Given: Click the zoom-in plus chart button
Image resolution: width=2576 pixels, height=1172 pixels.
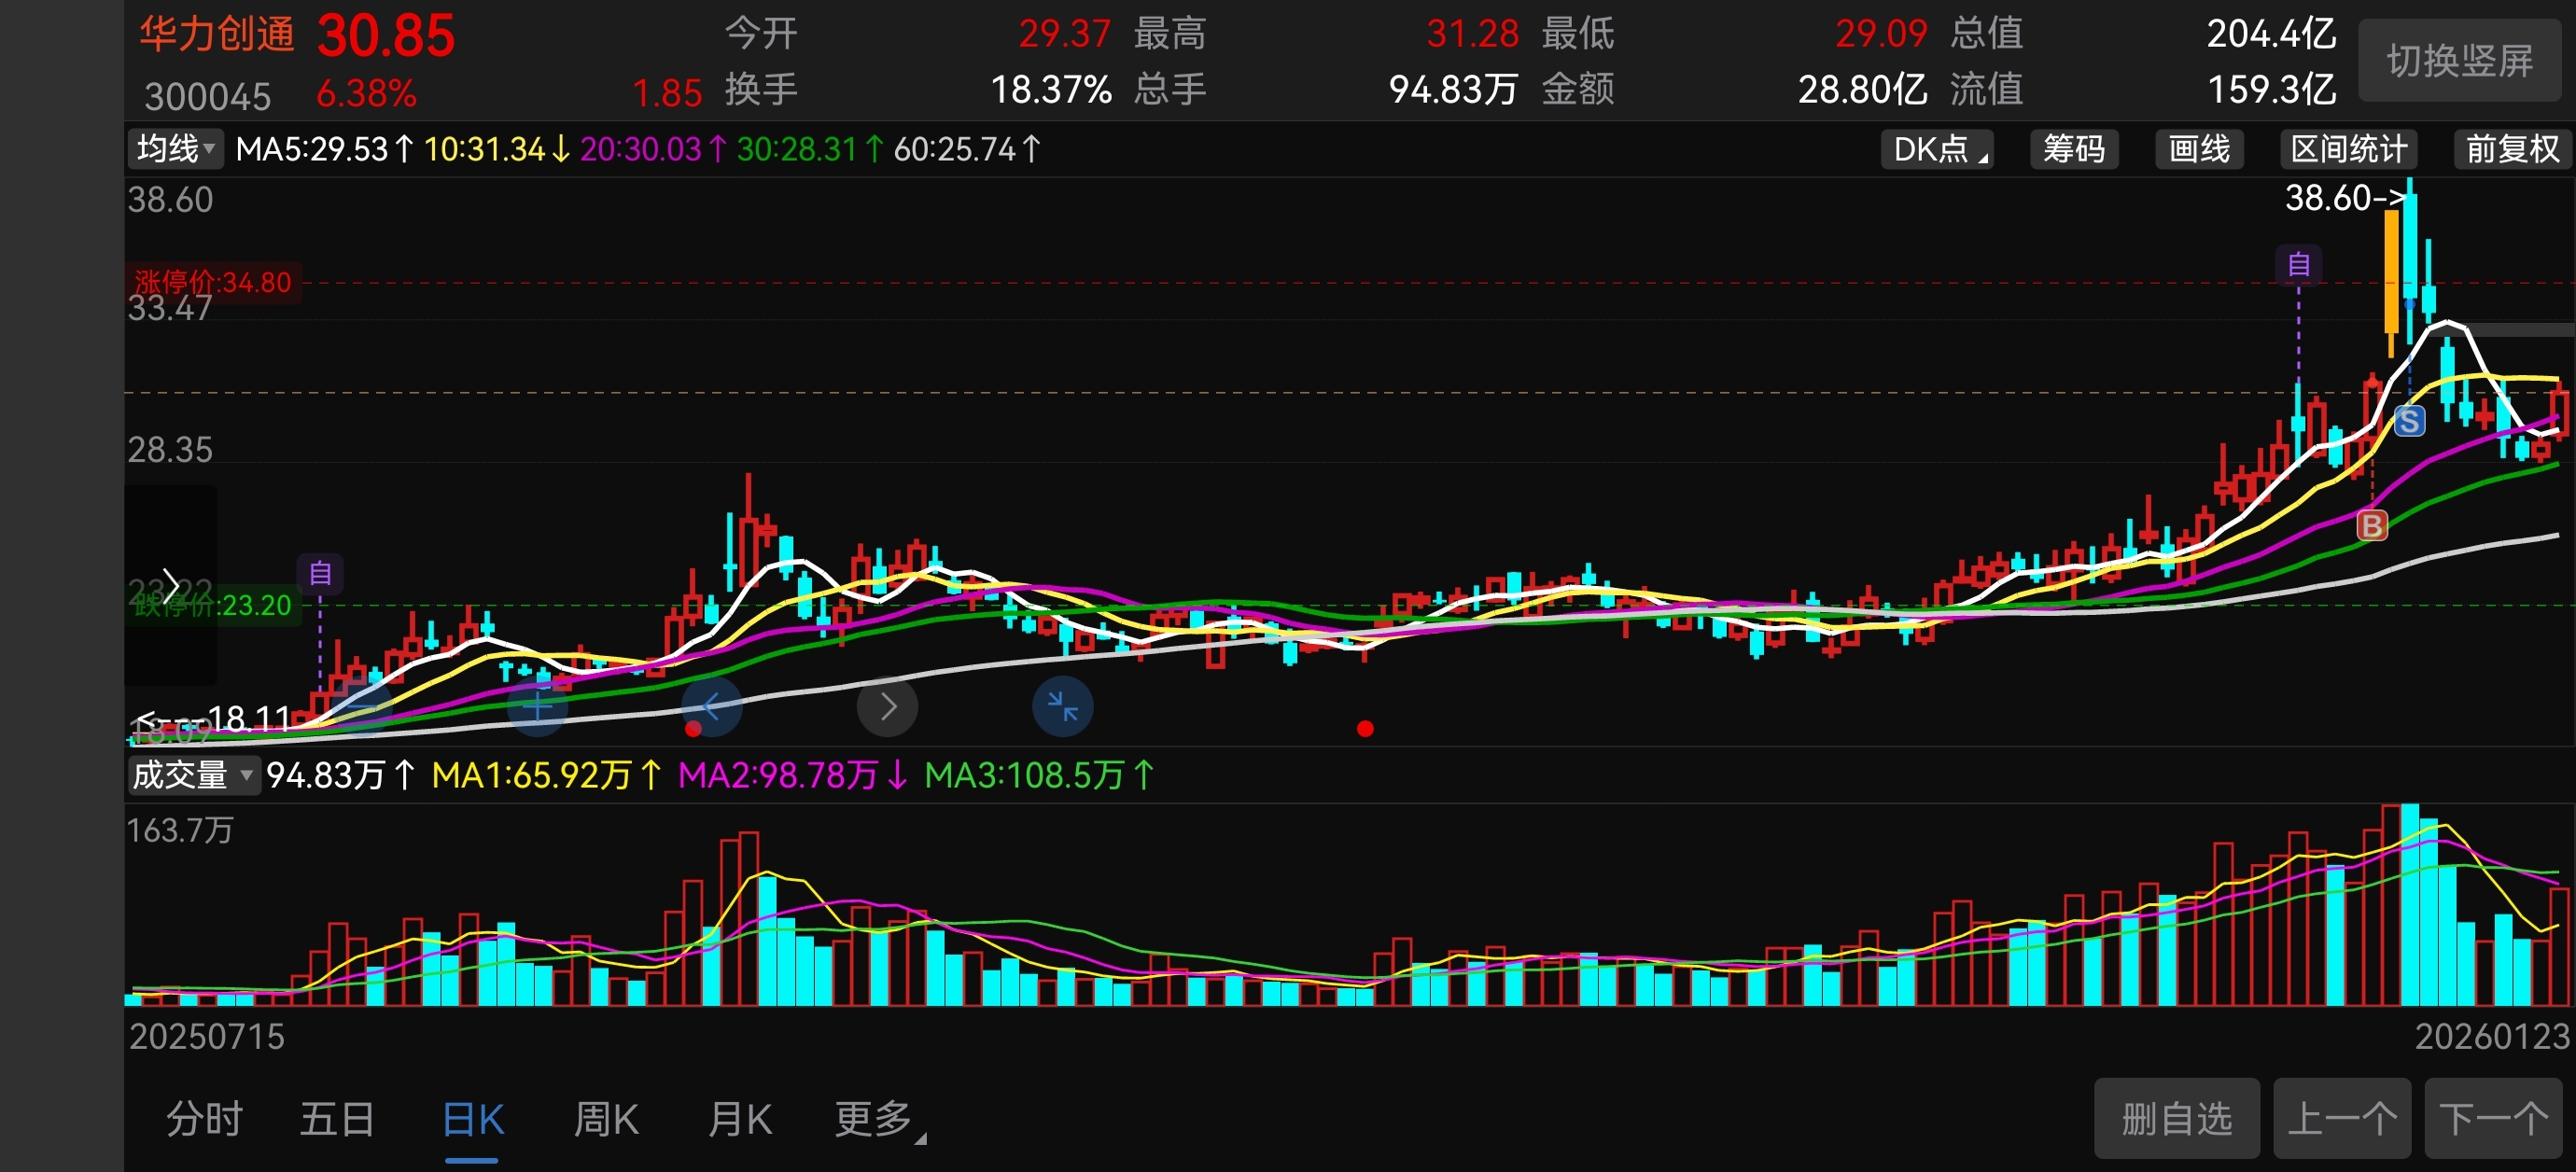Looking at the screenshot, I should (x=537, y=707).
